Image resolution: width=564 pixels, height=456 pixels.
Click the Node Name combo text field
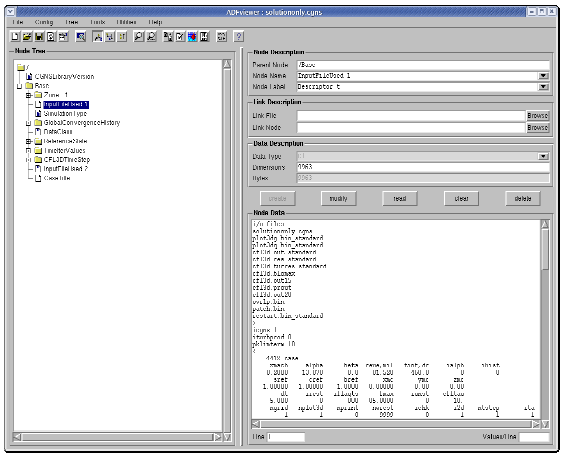[x=417, y=76]
